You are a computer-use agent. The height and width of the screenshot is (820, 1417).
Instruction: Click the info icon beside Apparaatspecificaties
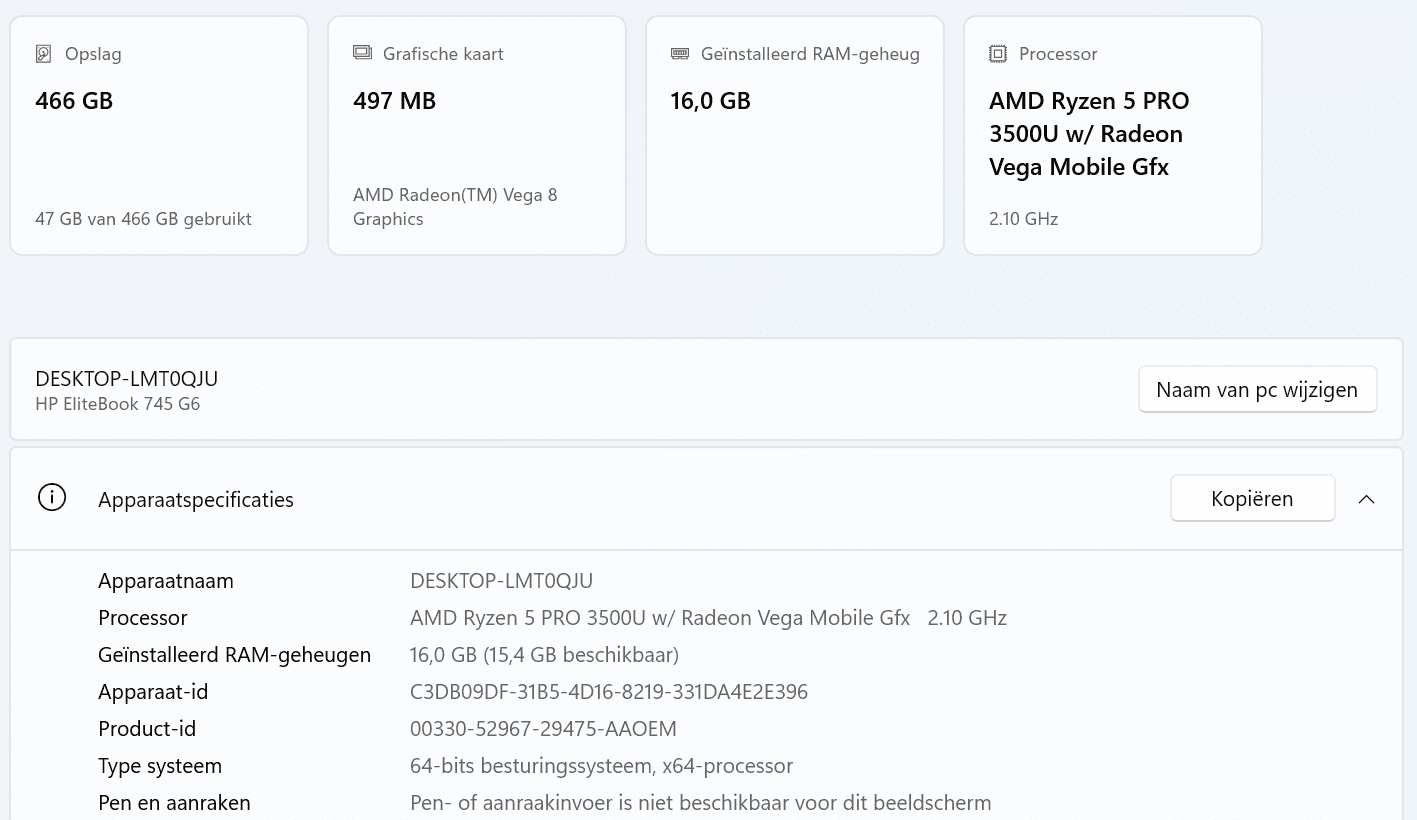click(x=52, y=498)
